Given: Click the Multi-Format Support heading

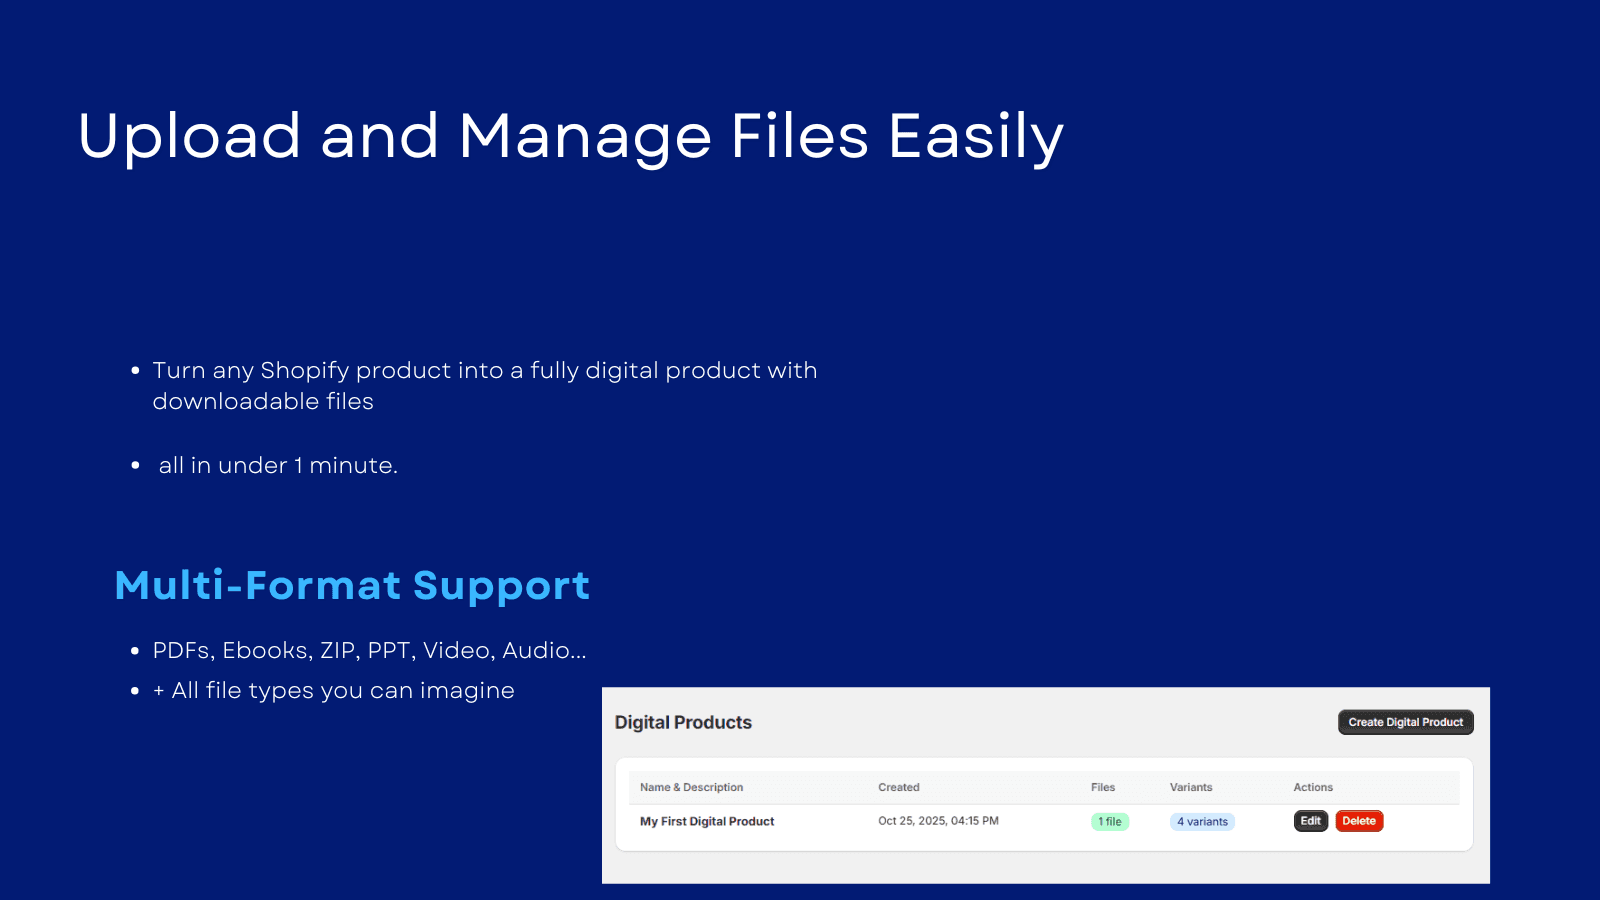Looking at the screenshot, I should click(x=352, y=586).
